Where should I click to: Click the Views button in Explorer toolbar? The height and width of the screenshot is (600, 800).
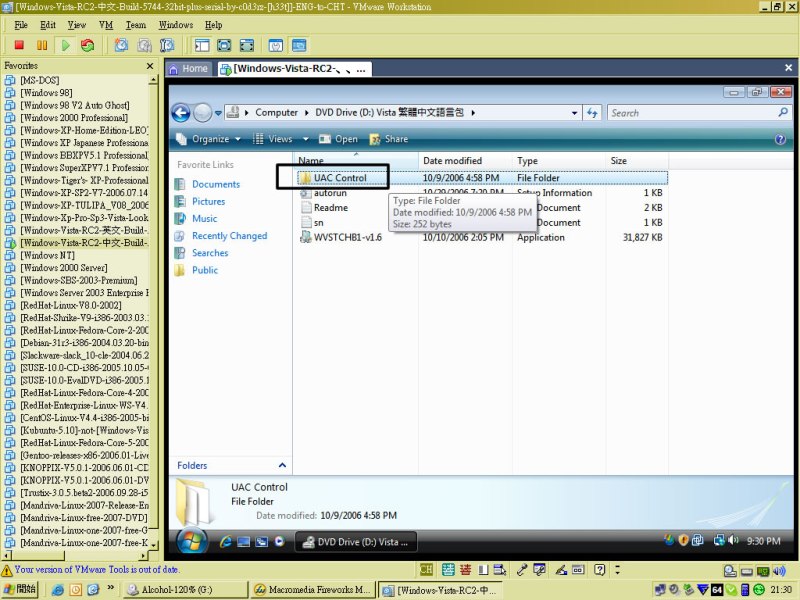pyautogui.click(x=273, y=139)
